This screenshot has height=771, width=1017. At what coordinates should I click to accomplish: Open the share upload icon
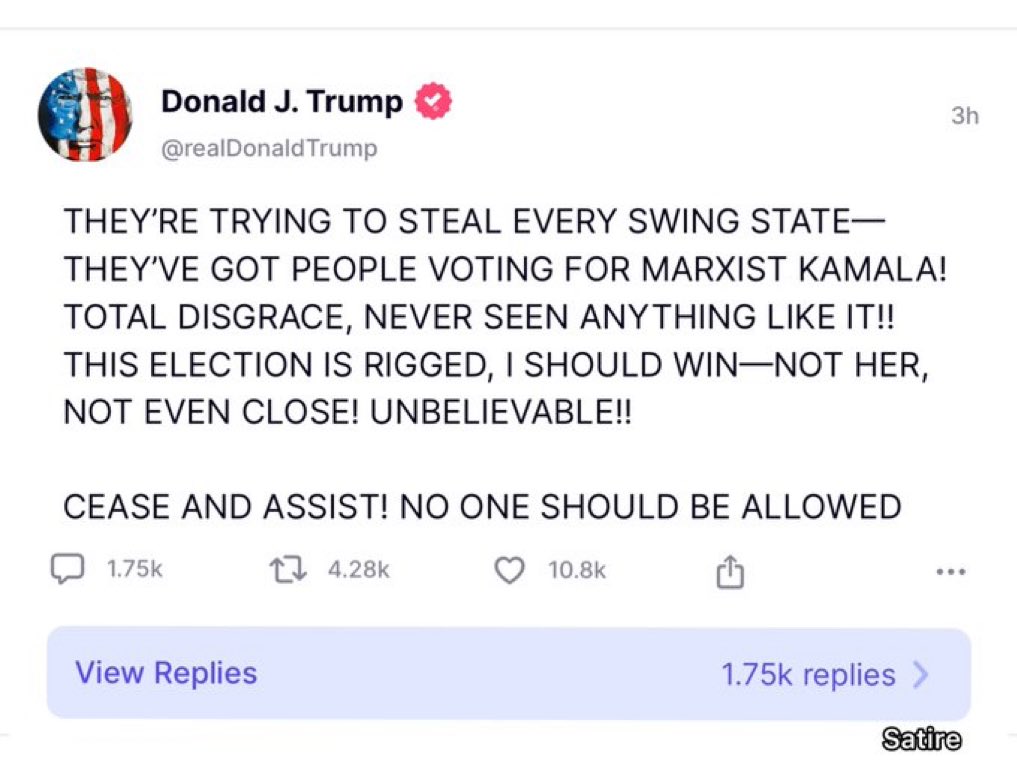(x=730, y=571)
